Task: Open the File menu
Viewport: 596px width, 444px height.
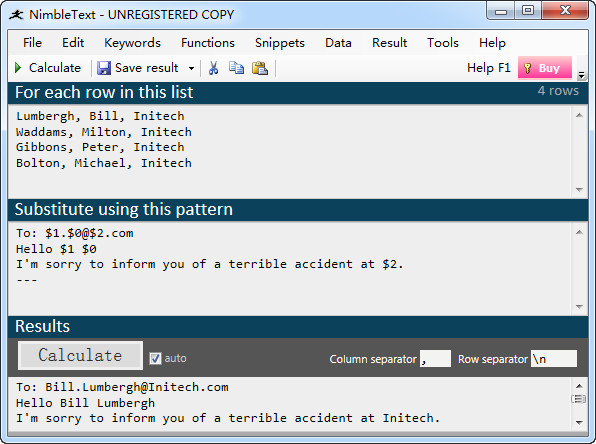Action: [x=32, y=43]
